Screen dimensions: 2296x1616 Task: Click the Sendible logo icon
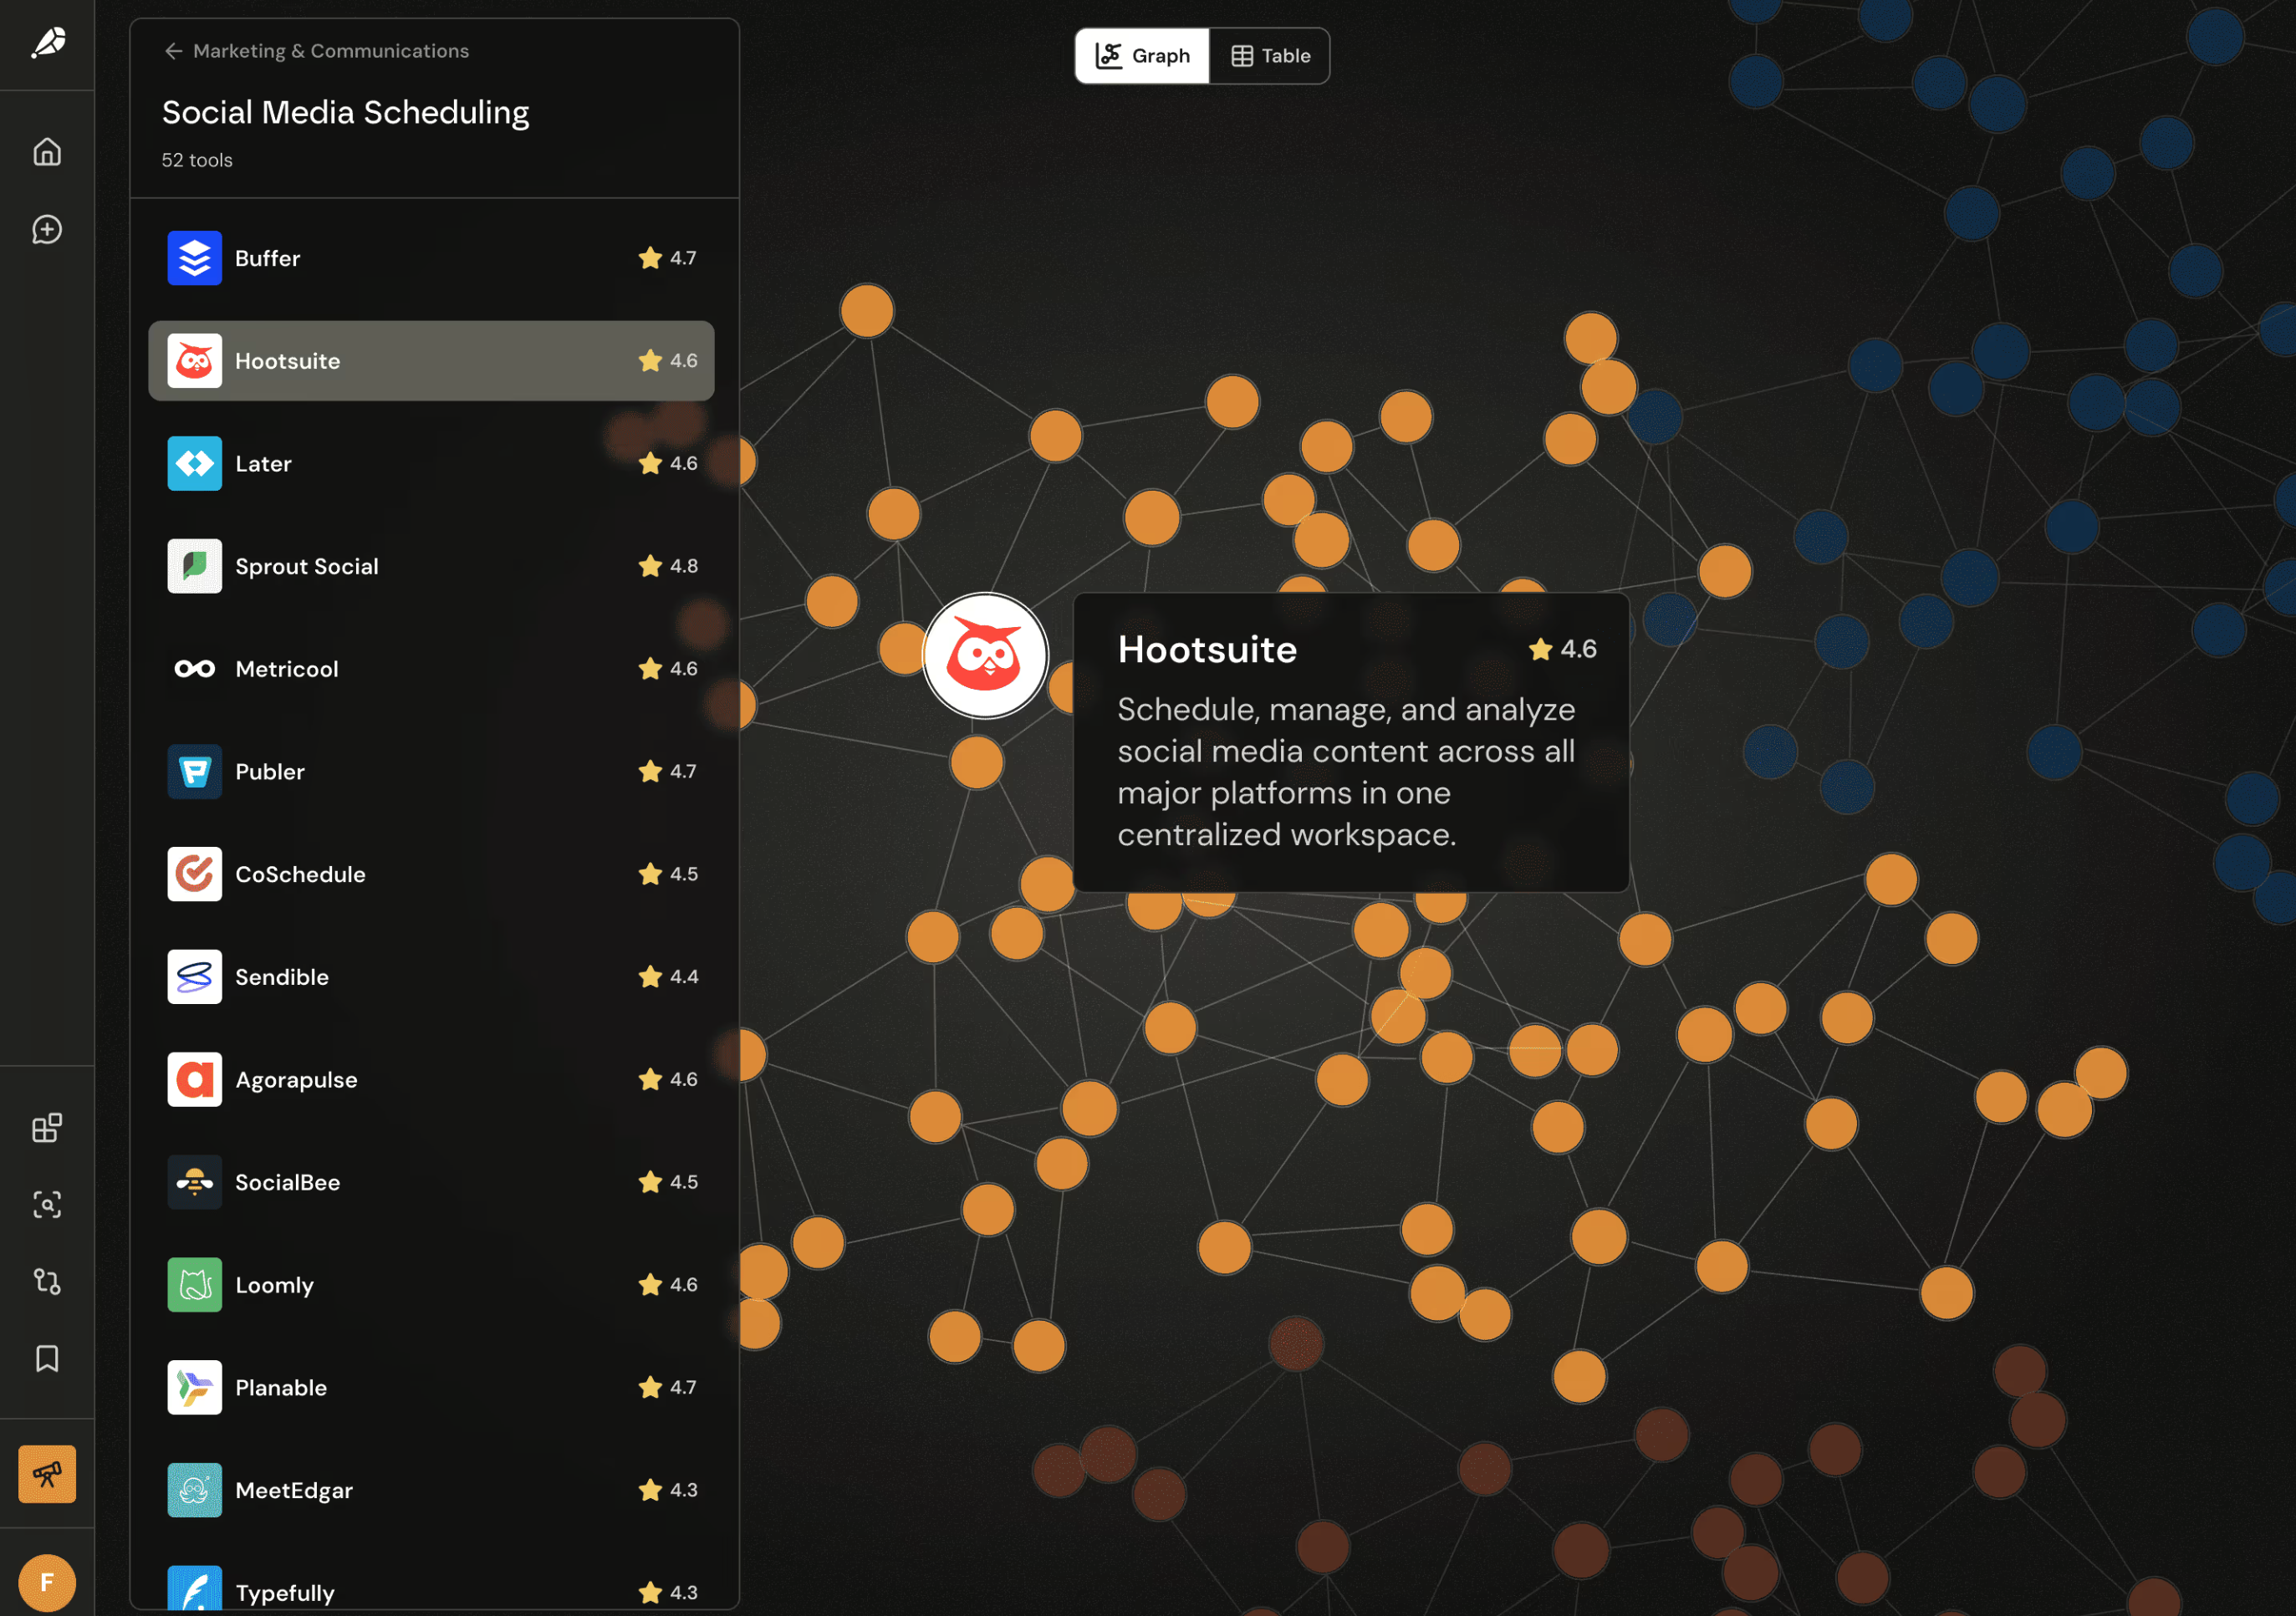tap(194, 977)
